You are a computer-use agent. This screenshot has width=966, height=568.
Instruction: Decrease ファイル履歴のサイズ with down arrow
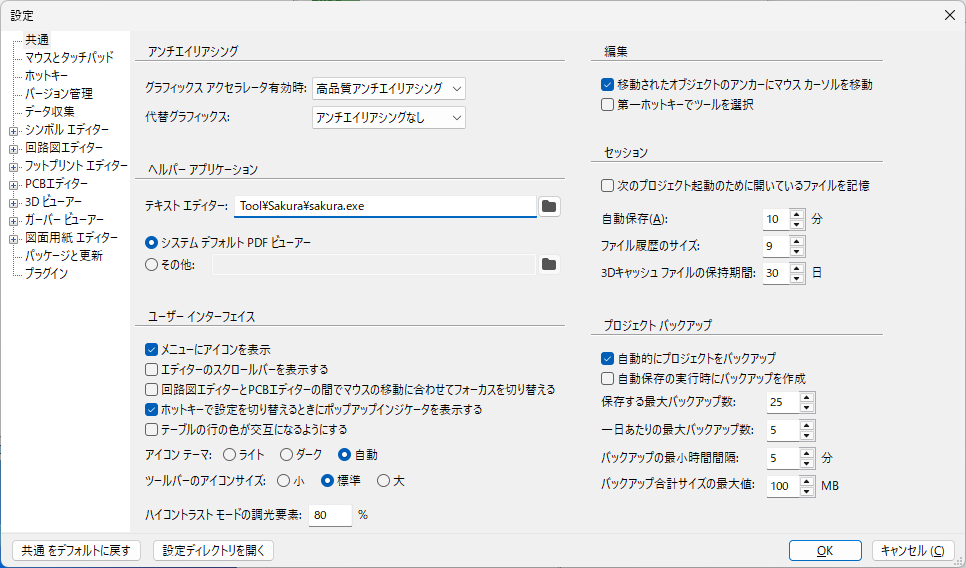[x=797, y=250]
